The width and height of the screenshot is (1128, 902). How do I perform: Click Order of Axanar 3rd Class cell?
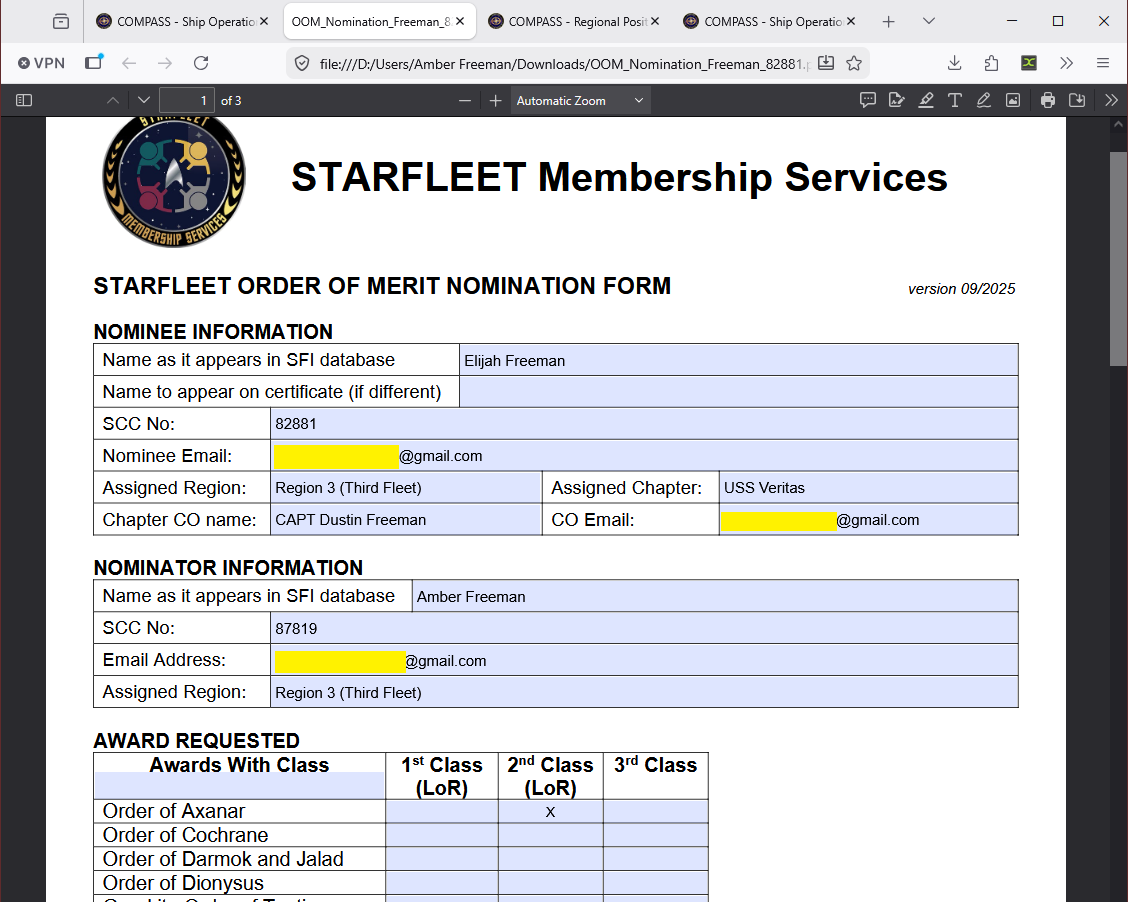click(655, 811)
